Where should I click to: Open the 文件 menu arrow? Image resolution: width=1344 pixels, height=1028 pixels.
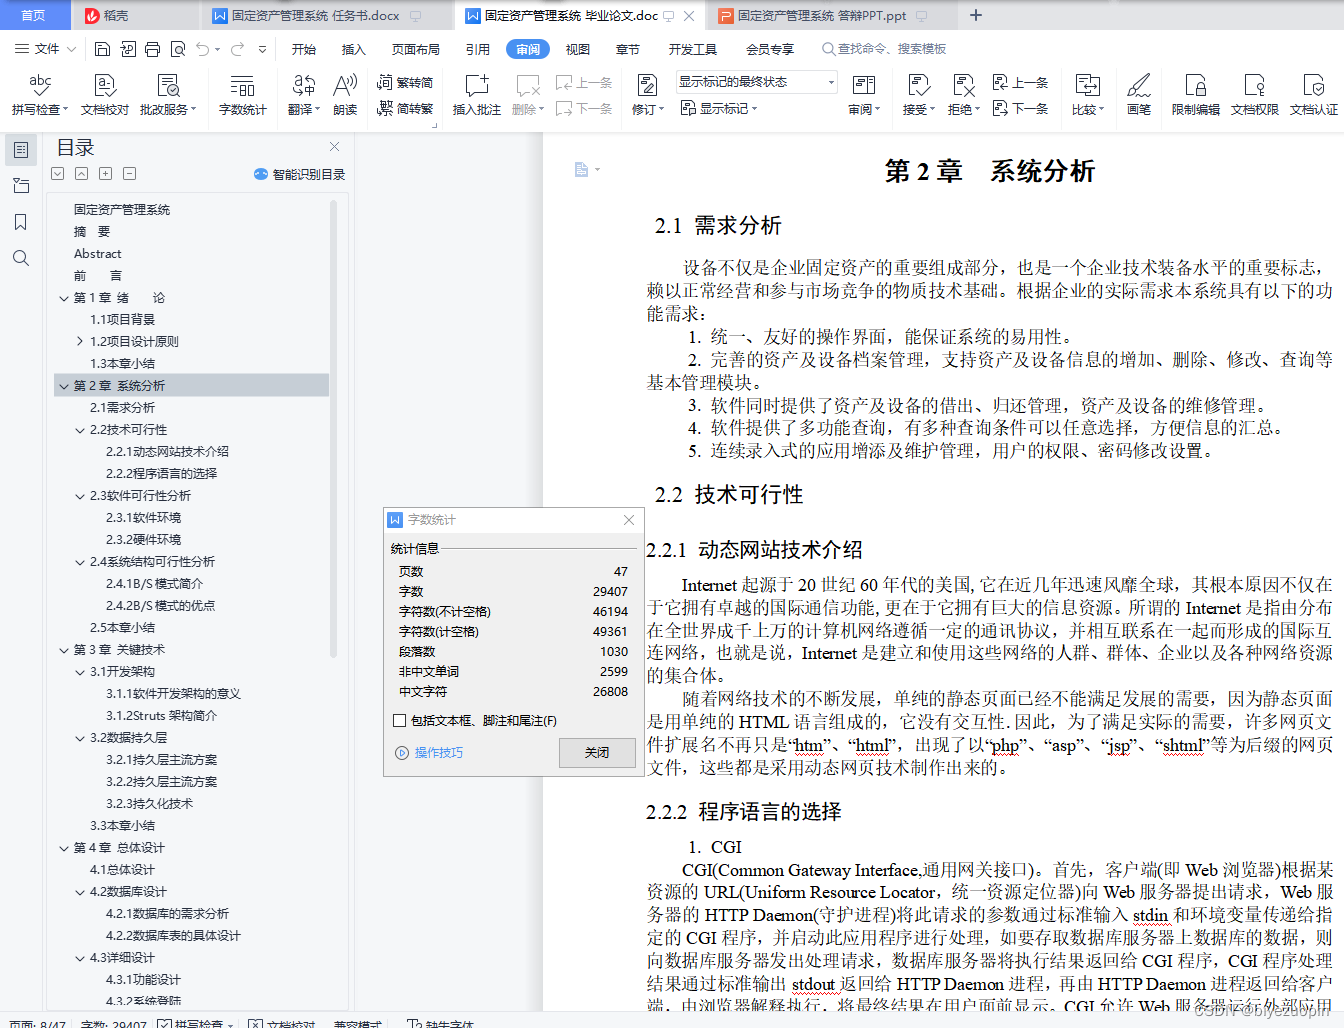(71, 49)
